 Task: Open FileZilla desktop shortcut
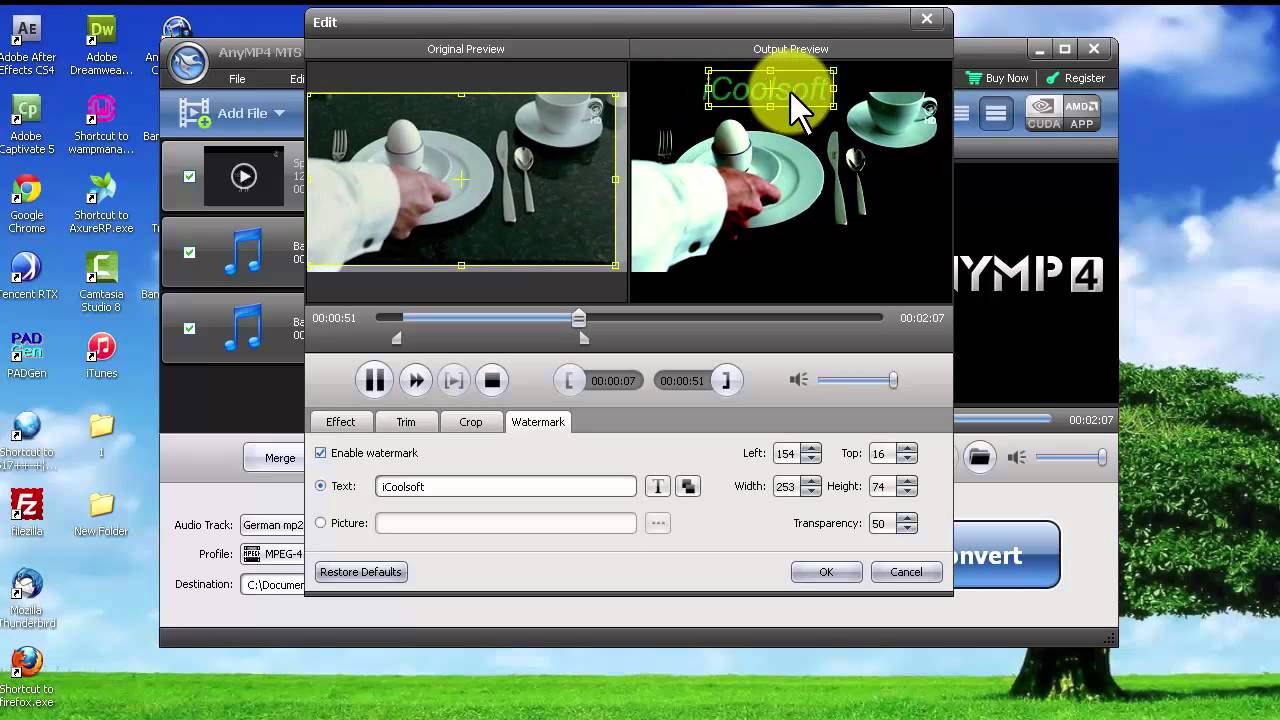[x=27, y=512]
